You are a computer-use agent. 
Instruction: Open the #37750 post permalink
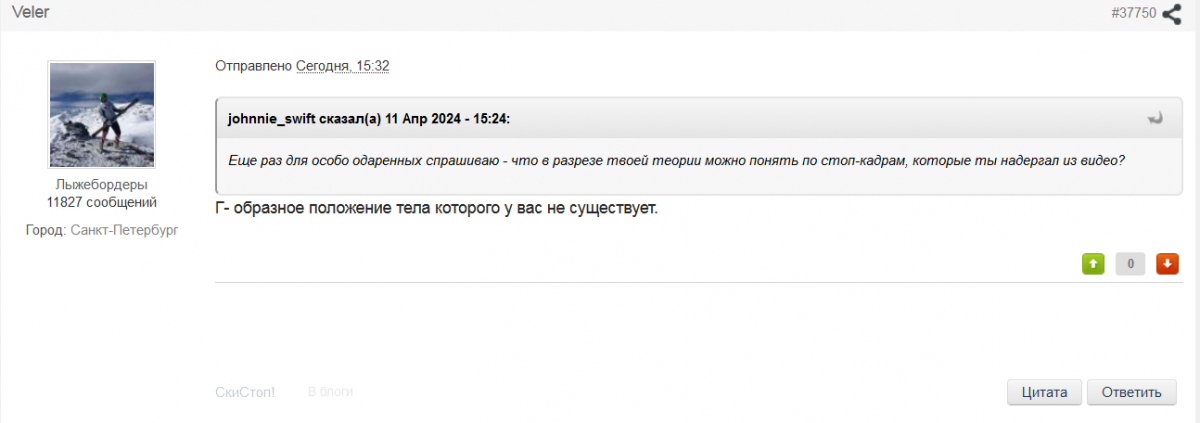pos(1134,13)
